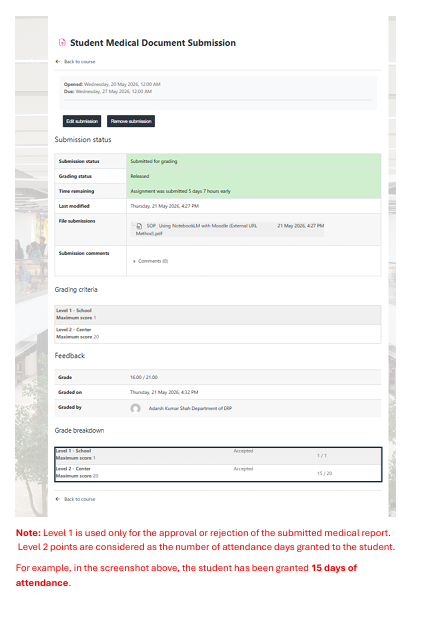Image resolution: width=434 pixels, height=625 pixels.
Task: Open the submitted SOP NotebookLM PDF file link
Action: pos(196,229)
